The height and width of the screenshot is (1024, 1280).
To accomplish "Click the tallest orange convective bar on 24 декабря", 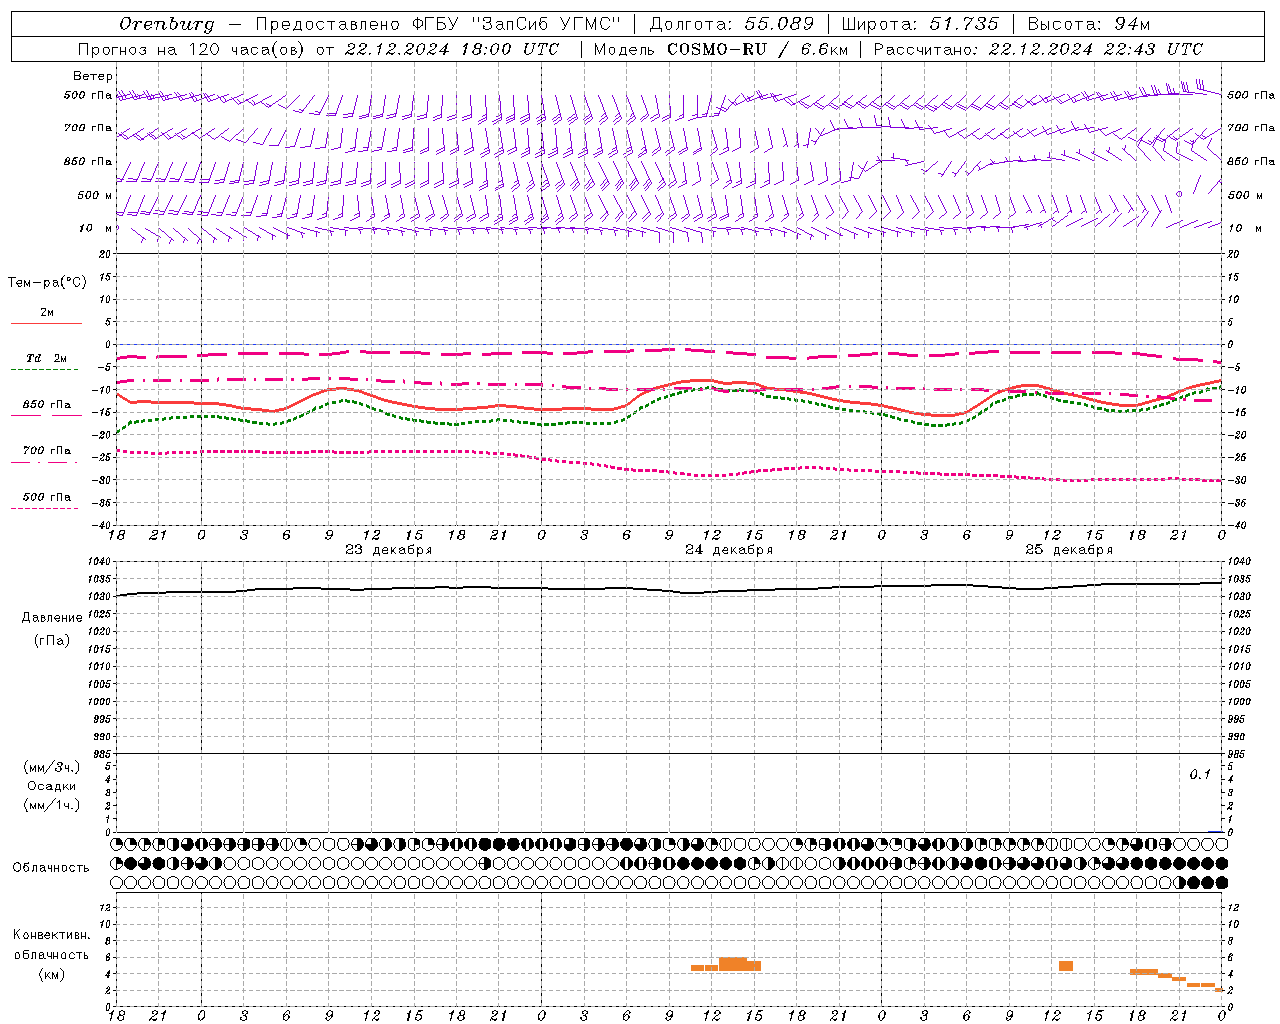I will click(x=733, y=964).
